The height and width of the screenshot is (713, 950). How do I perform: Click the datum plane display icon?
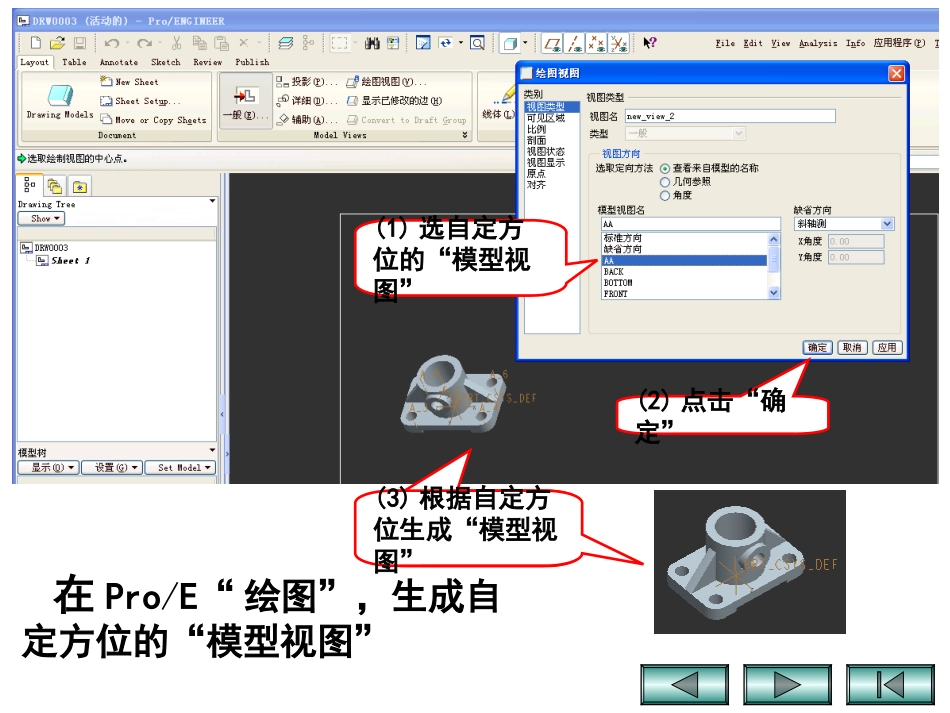pyautogui.click(x=552, y=43)
